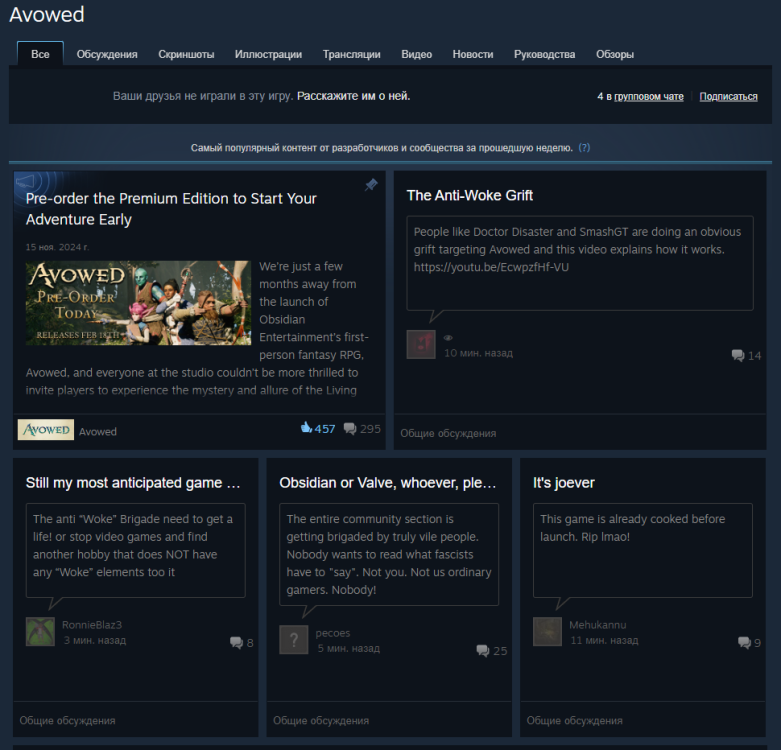Click comment bubble icon with 8 replies
Viewport: 781px width, 750px height.
[236, 642]
